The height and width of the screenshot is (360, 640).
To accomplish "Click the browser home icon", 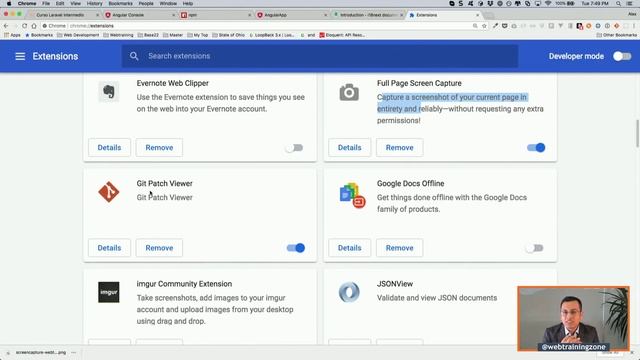I will point(34,26).
